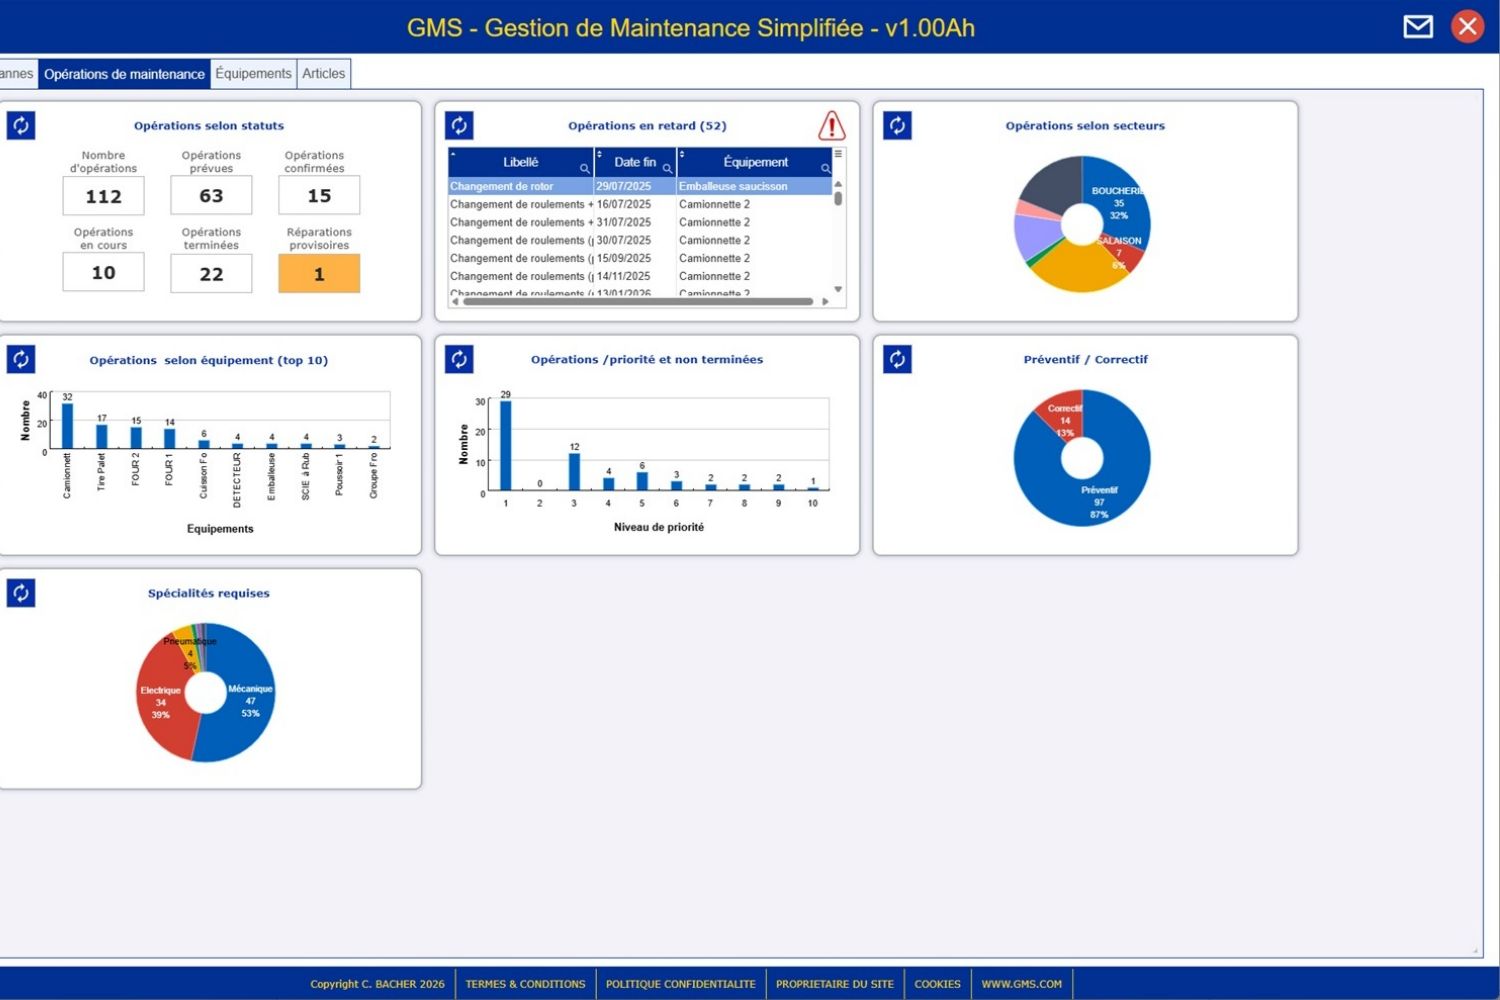
Task: Reload the Opérations selon équipement chart
Action: coord(21,360)
